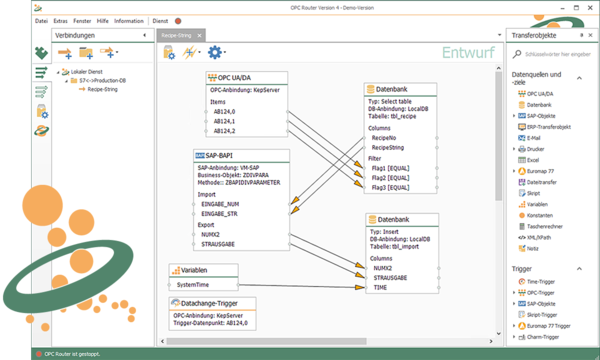Select Datenbank transfer object in right panel

coord(535,105)
